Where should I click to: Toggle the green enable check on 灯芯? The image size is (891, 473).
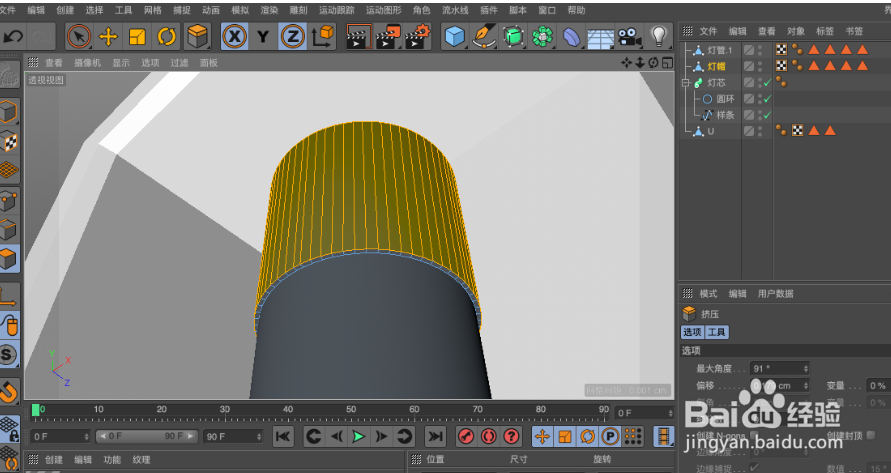click(767, 83)
